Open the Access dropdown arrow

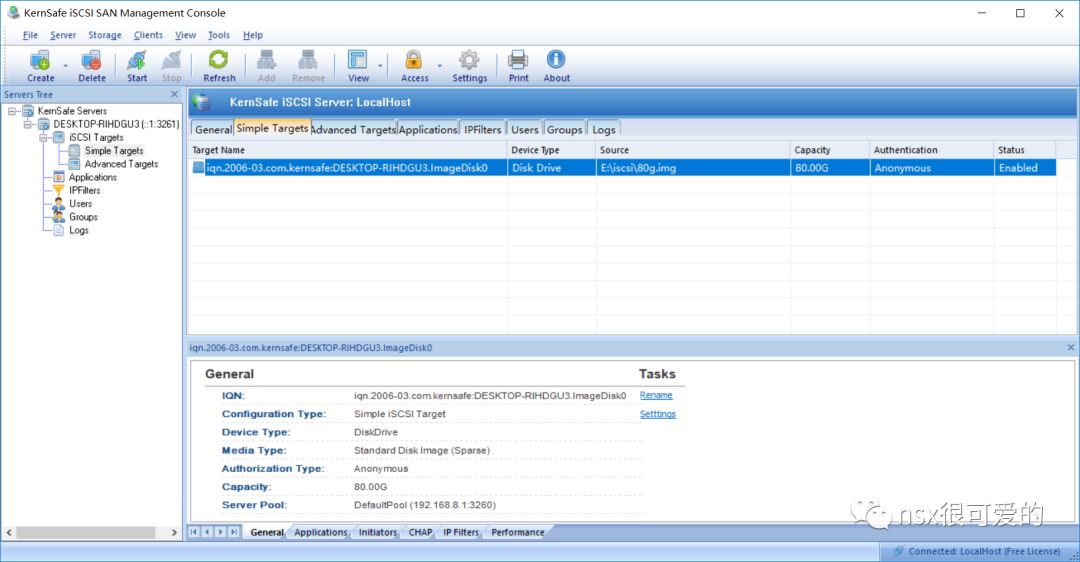[439, 66]
